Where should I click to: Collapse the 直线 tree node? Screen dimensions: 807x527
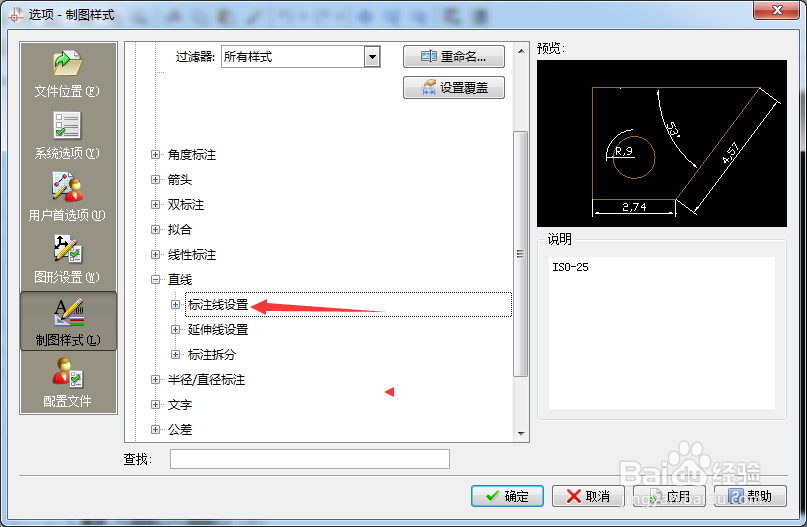point(155,279)
